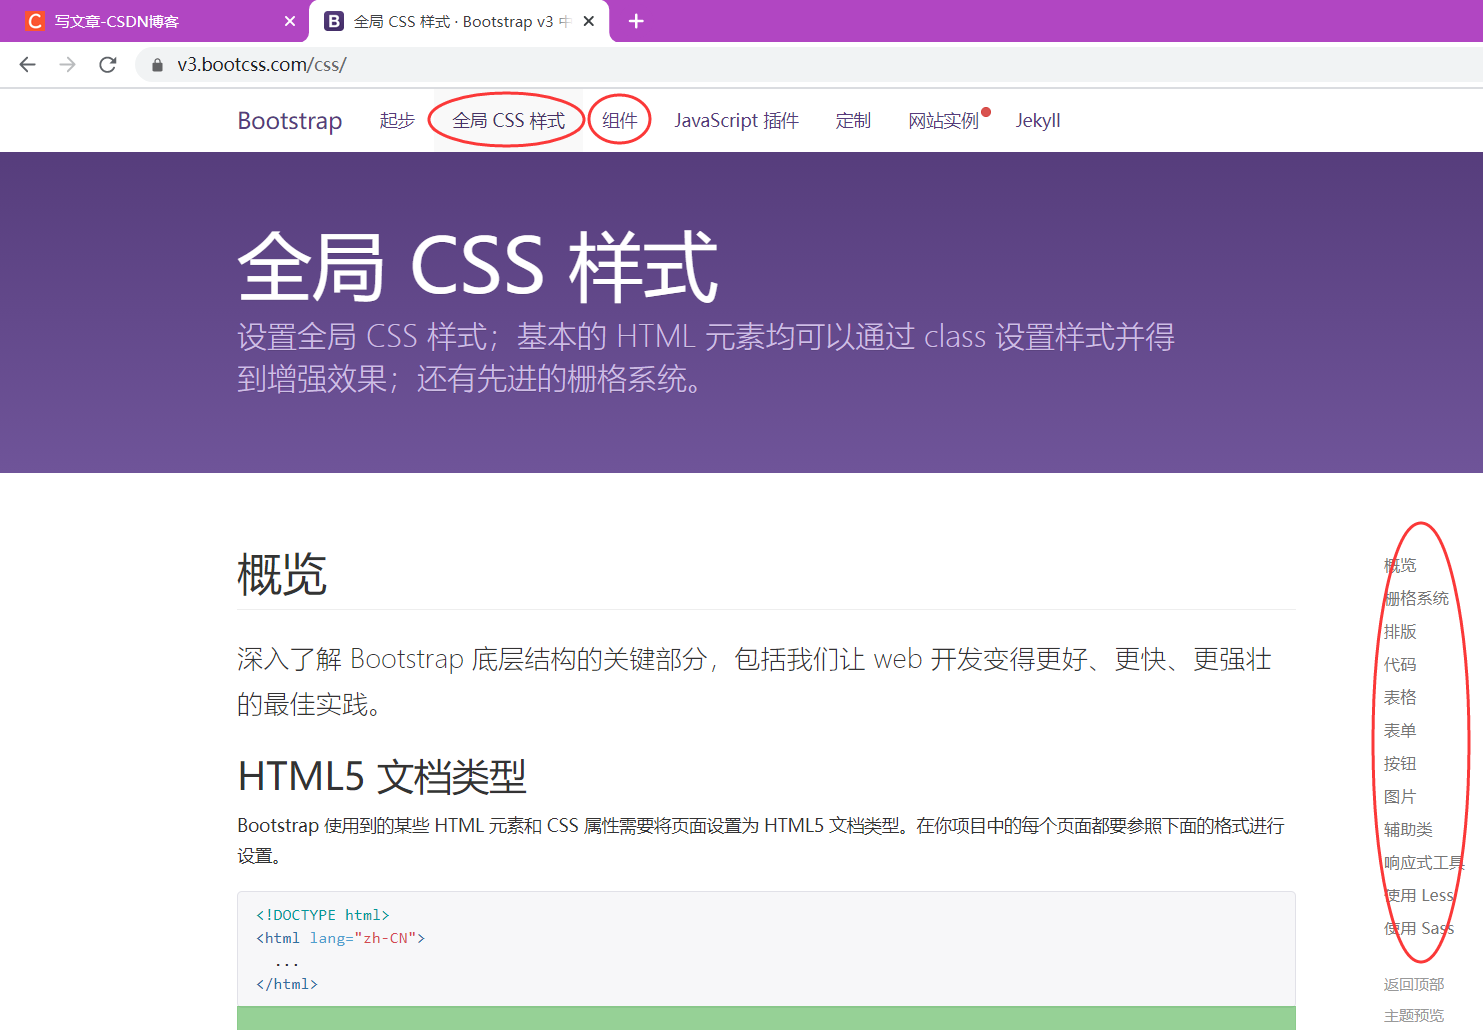This screenshot has height=1030, width=1483.
Task: Click the address bar URL v3.bootcss.com/css/
Action: [262, 65]
